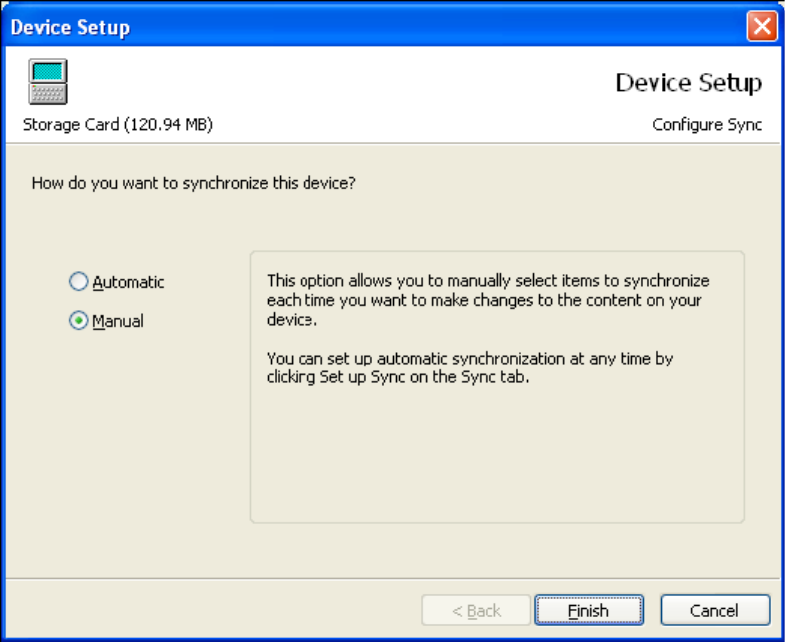Click the Configure Sync subtitle text

pyautogui.click(x=707, y=125)
